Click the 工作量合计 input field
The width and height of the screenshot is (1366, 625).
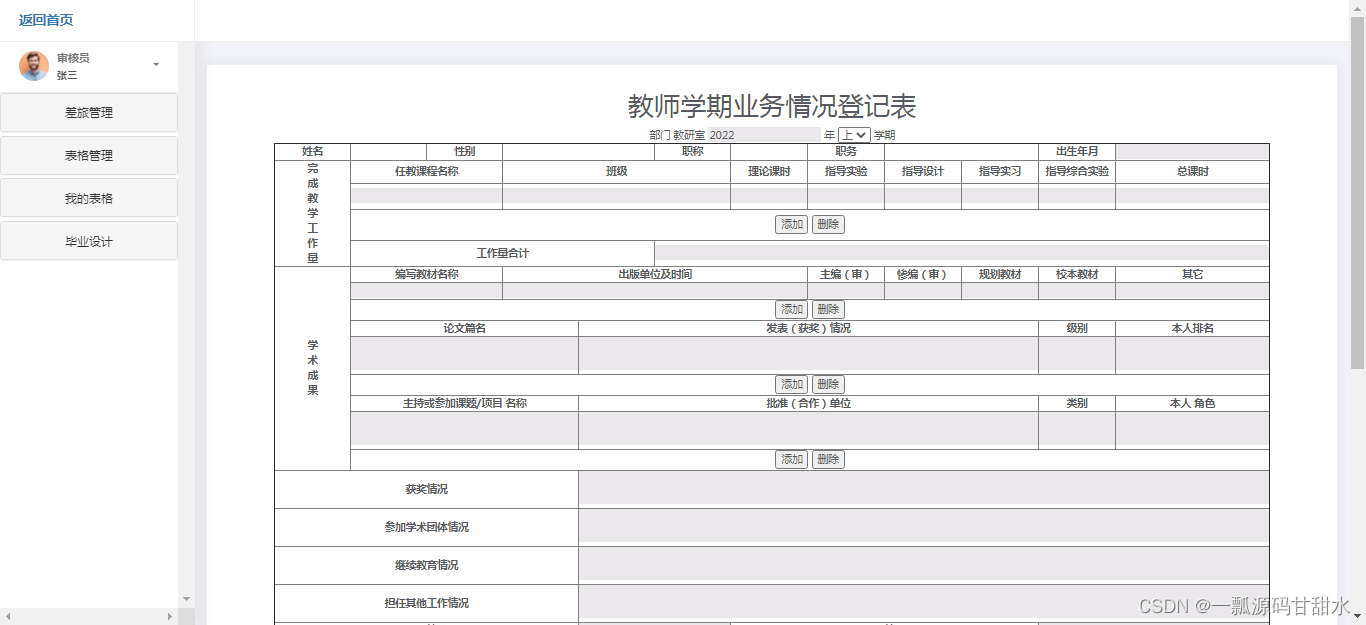click(960, 253)
